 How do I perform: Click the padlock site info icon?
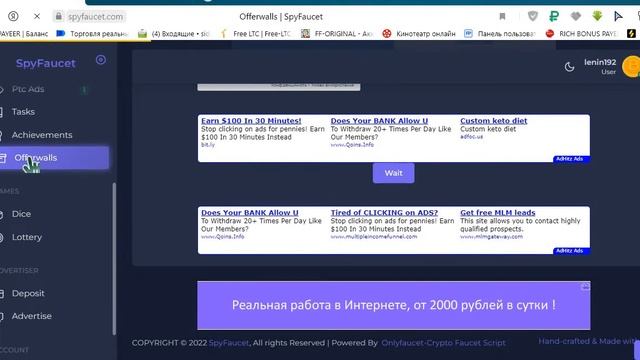coord(58,16)
